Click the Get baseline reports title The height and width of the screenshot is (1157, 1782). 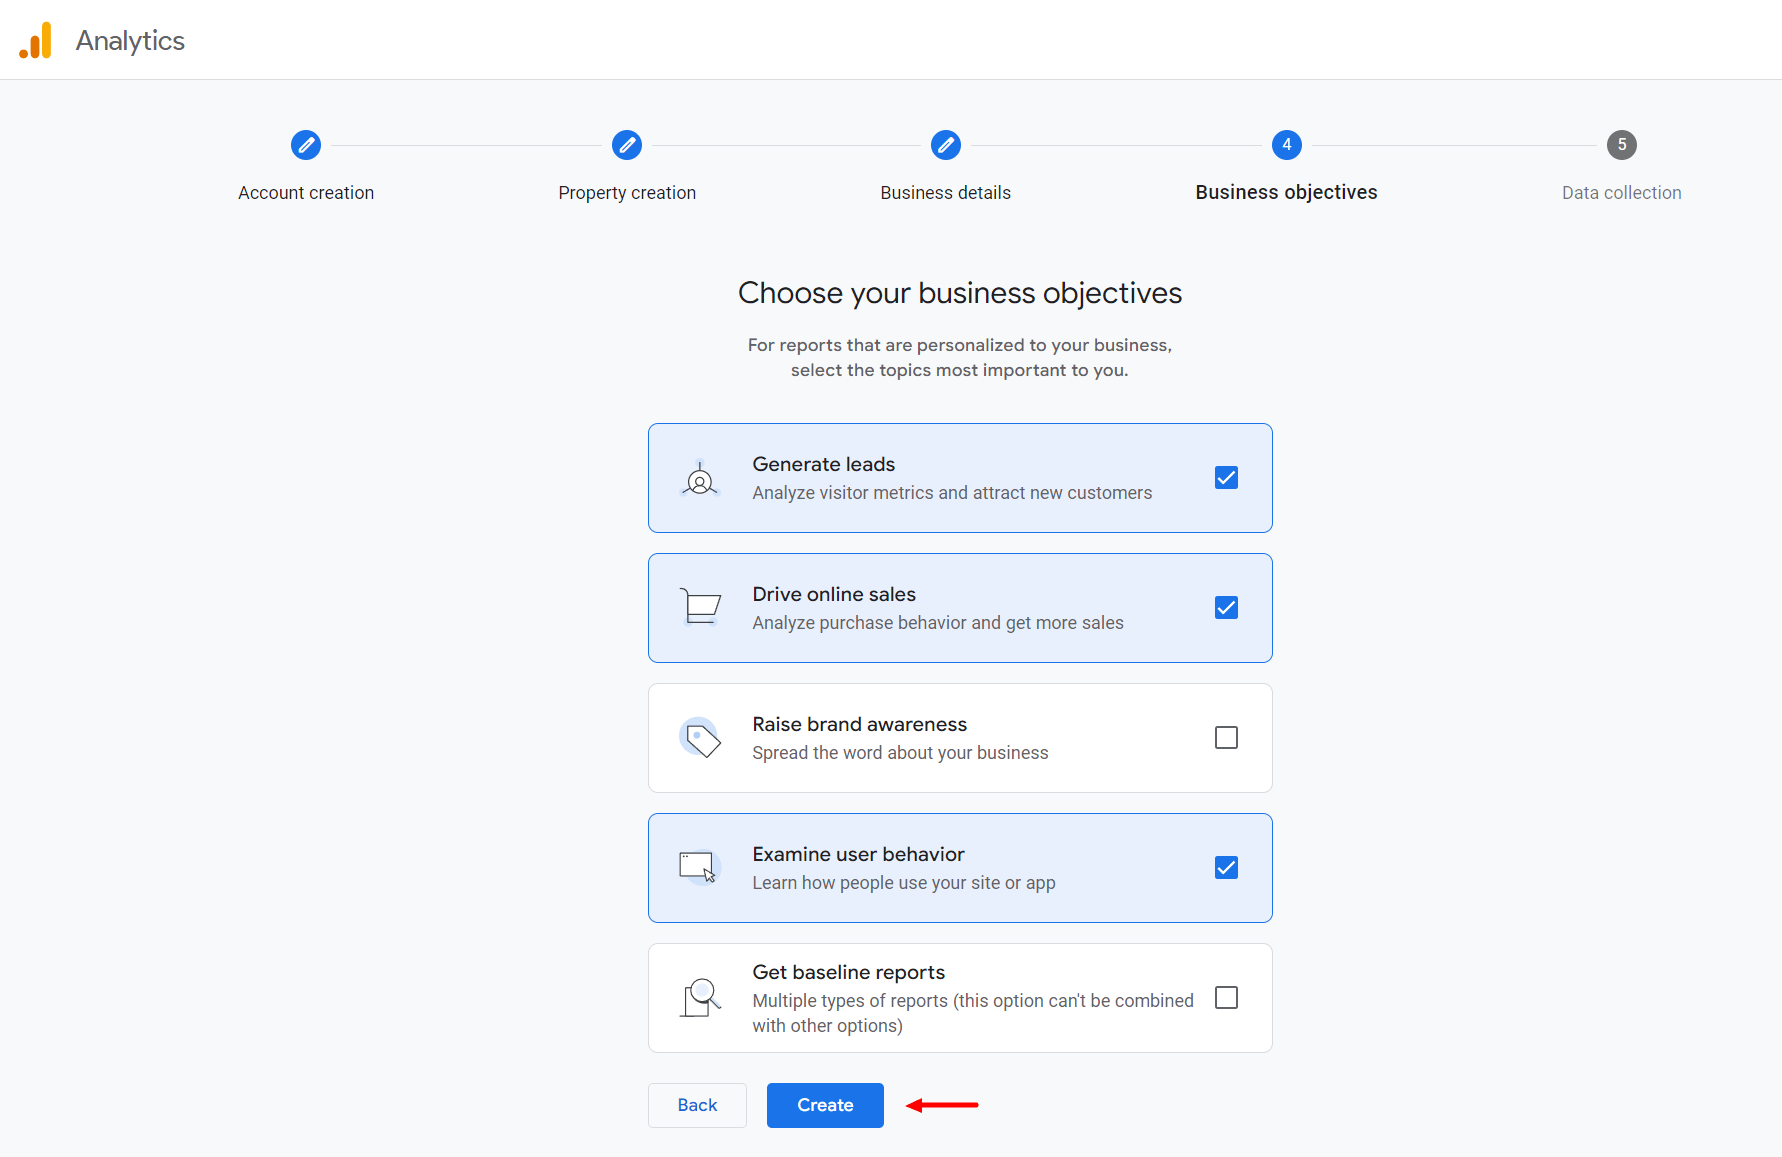849,972
